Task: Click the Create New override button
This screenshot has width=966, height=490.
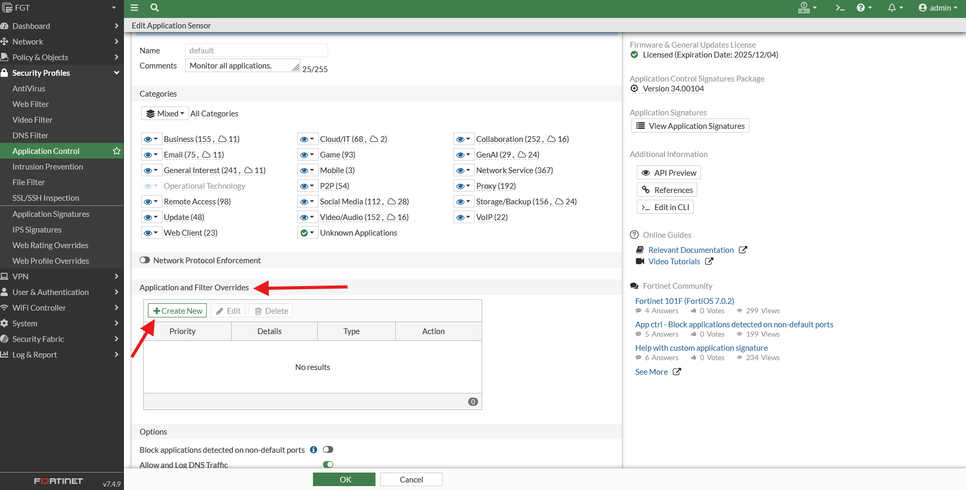Action: (178, 311)
